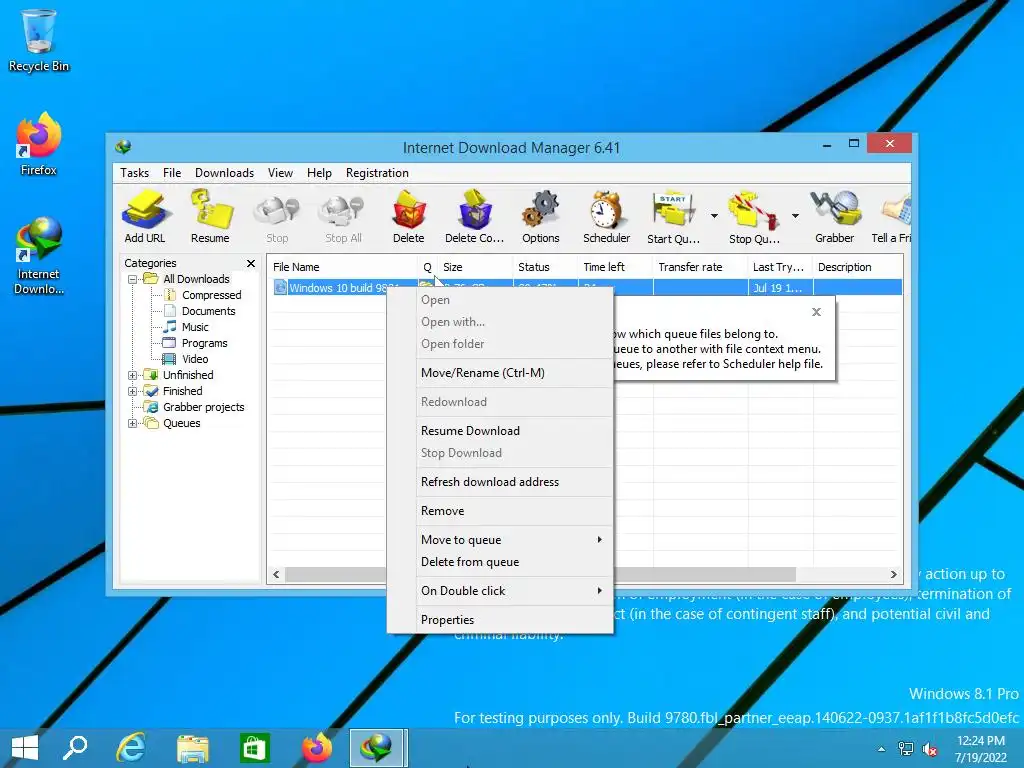Open File Explorer from the taskbar
1024x768 pixels.
[193, 748]
